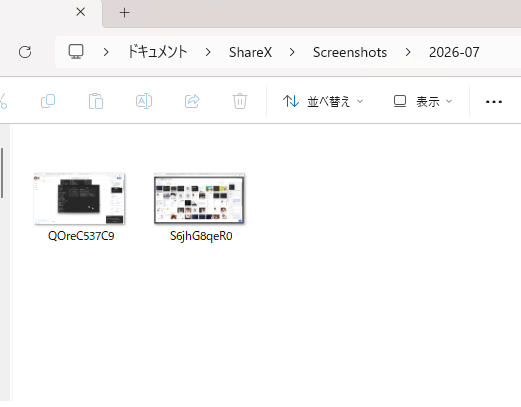Image resolution: width=521 pixels, height=407 pixels.
Task: Open a new tab with plus
Action: pos(124,13)
